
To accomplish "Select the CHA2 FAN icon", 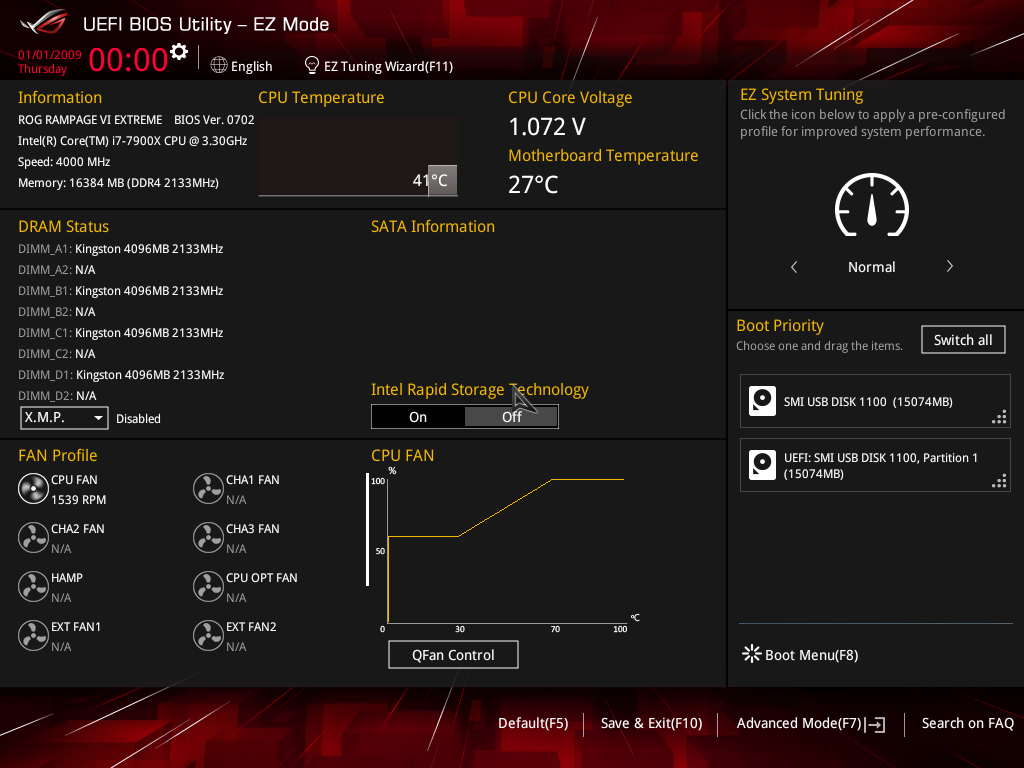I will pyautogui.click(x=33, y=537).
